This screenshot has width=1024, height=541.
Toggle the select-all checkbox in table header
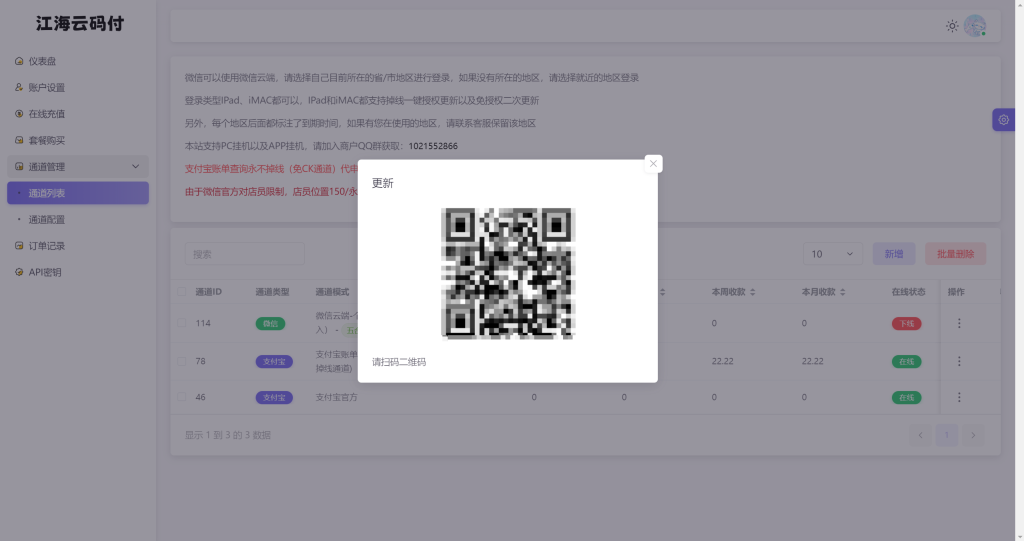(x=182, y=292)
